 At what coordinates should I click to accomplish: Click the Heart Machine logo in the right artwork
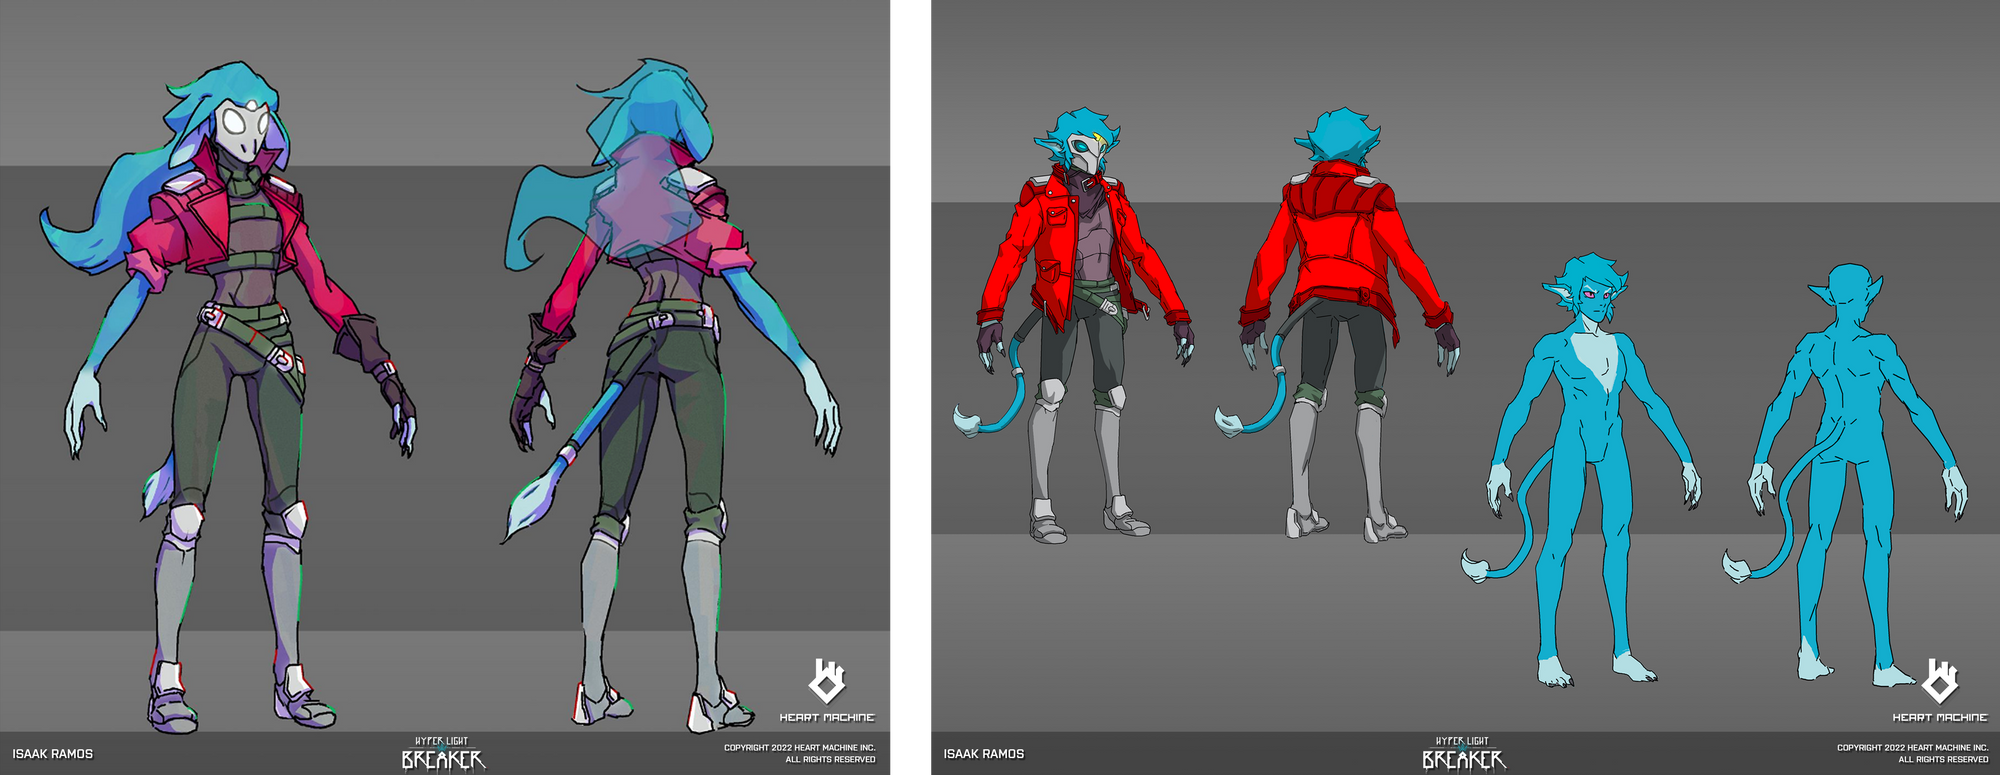1940,690
